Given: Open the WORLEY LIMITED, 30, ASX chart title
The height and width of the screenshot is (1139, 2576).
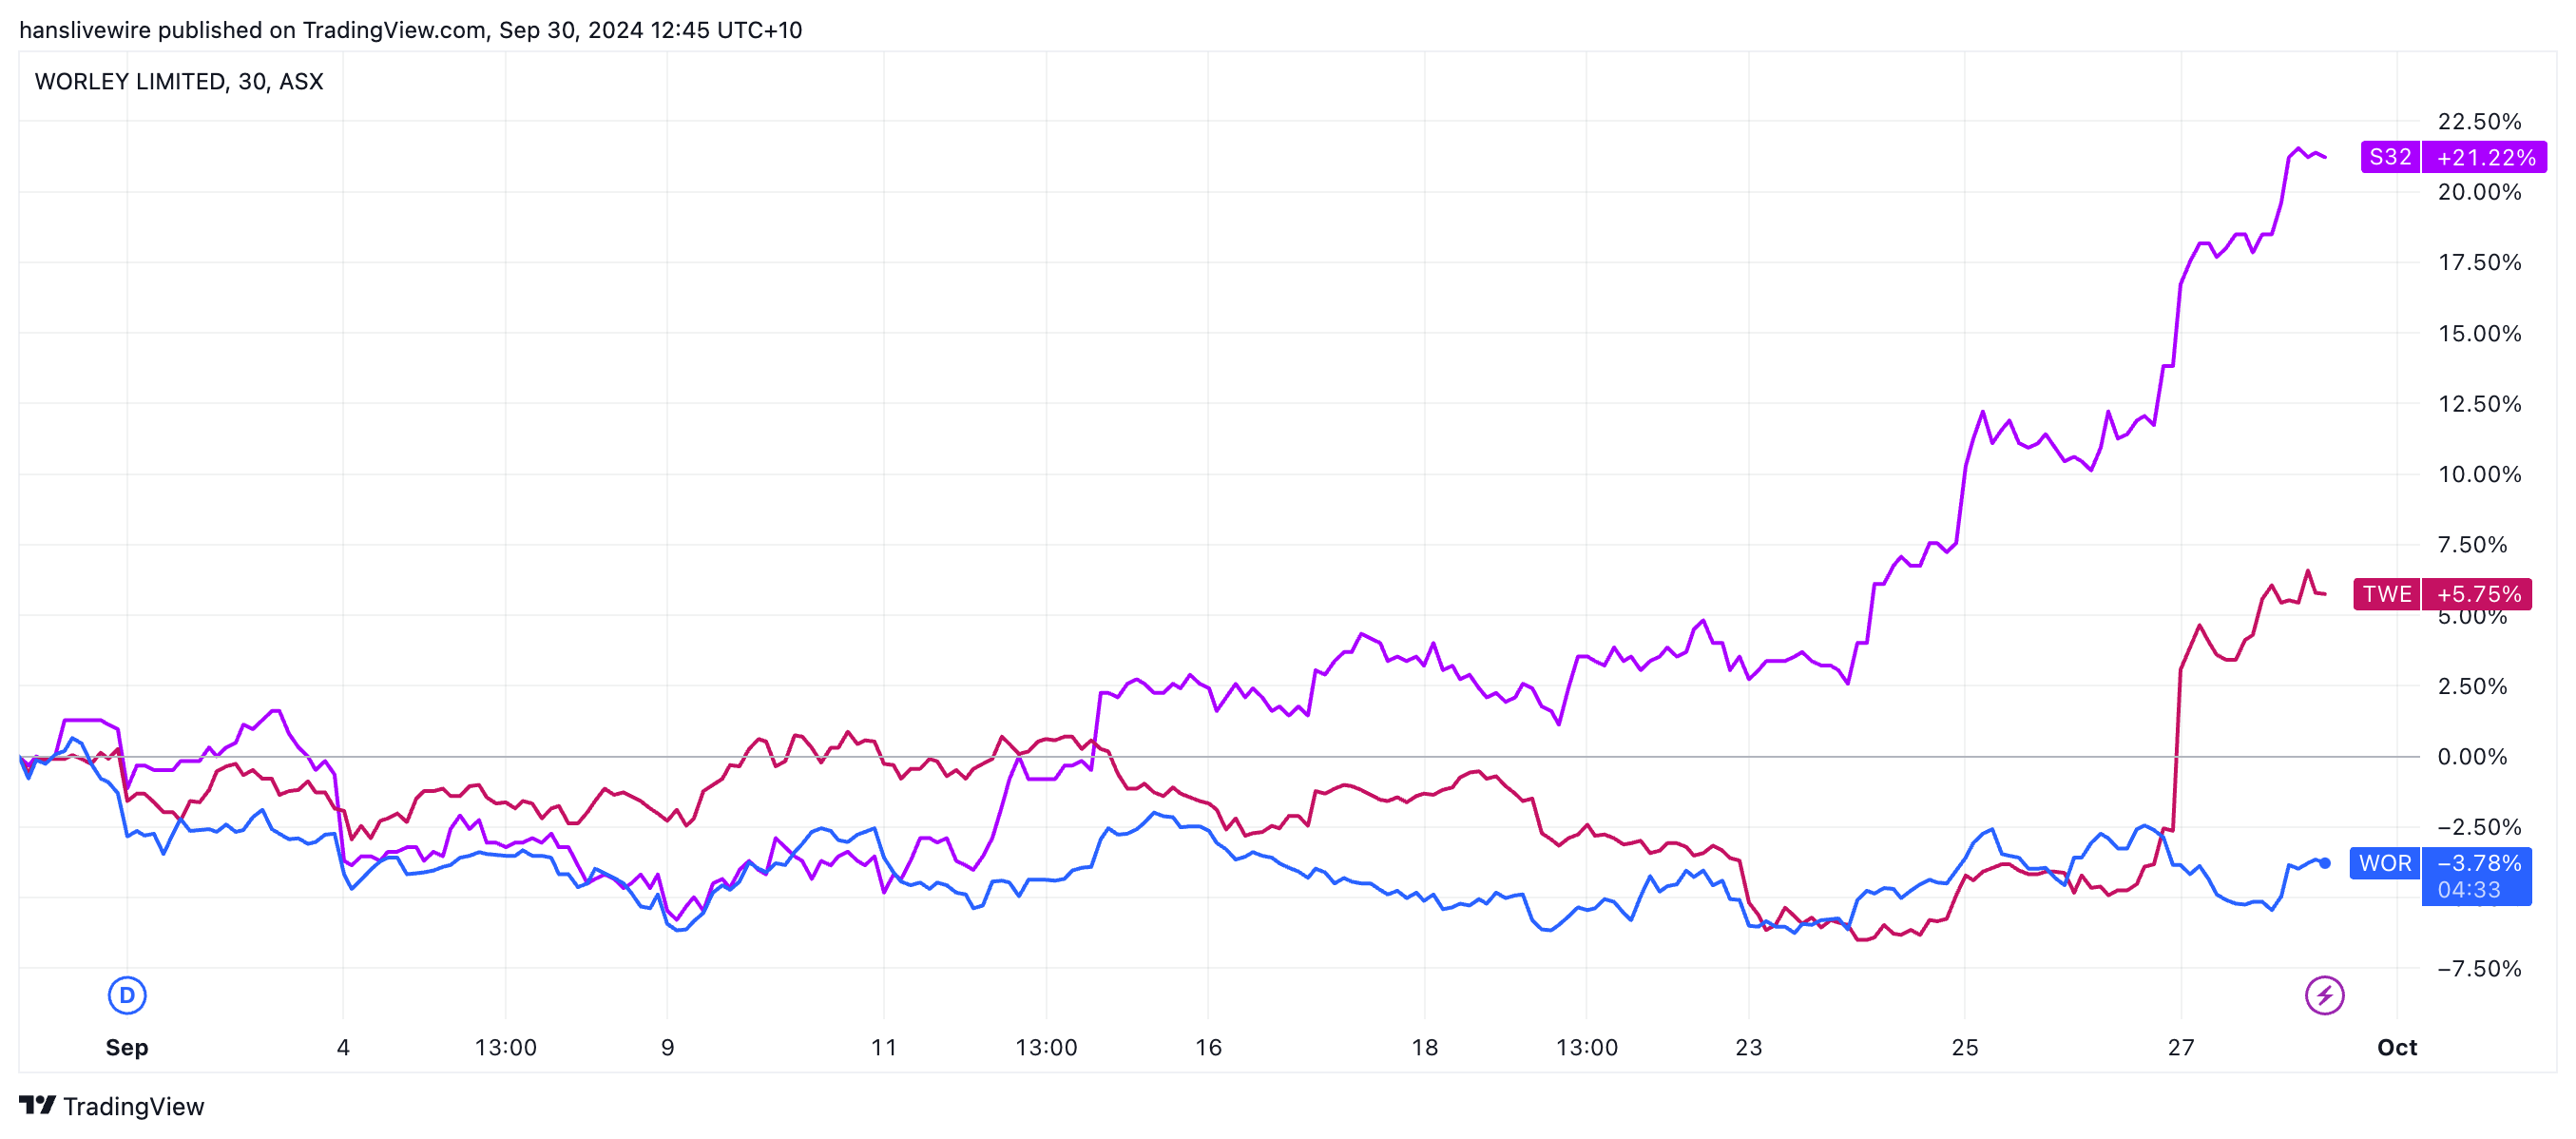Looking at the screenshot, I should coord(179,82).
